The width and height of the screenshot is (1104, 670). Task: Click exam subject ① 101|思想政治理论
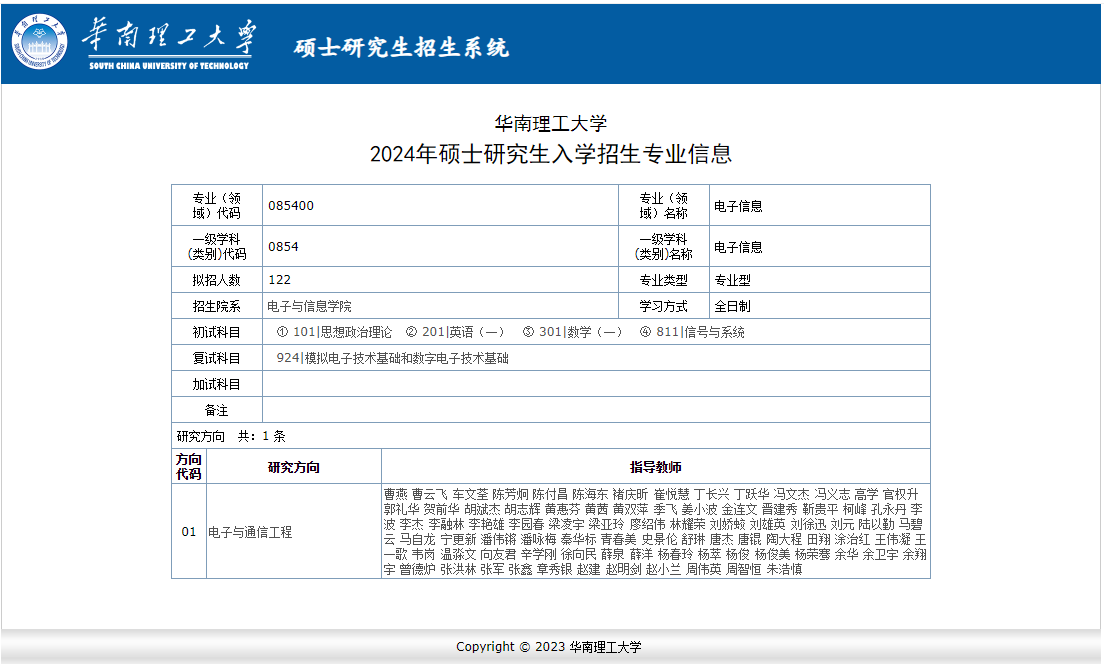[334, 332]
